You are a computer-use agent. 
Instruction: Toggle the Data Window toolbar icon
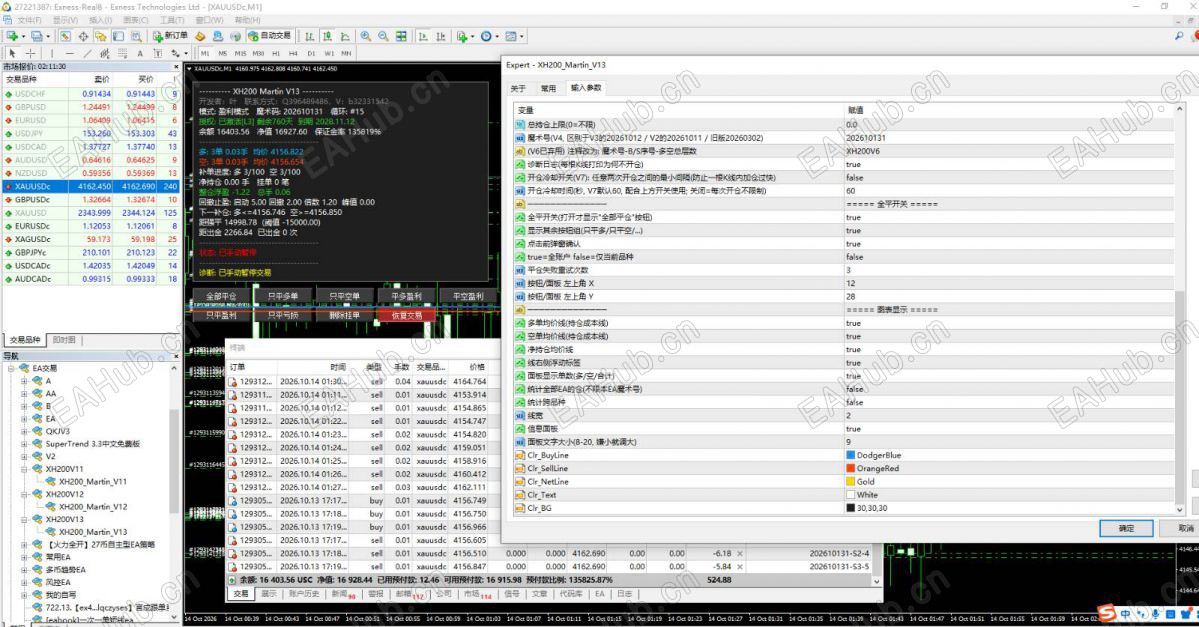(x=83, y=36)
